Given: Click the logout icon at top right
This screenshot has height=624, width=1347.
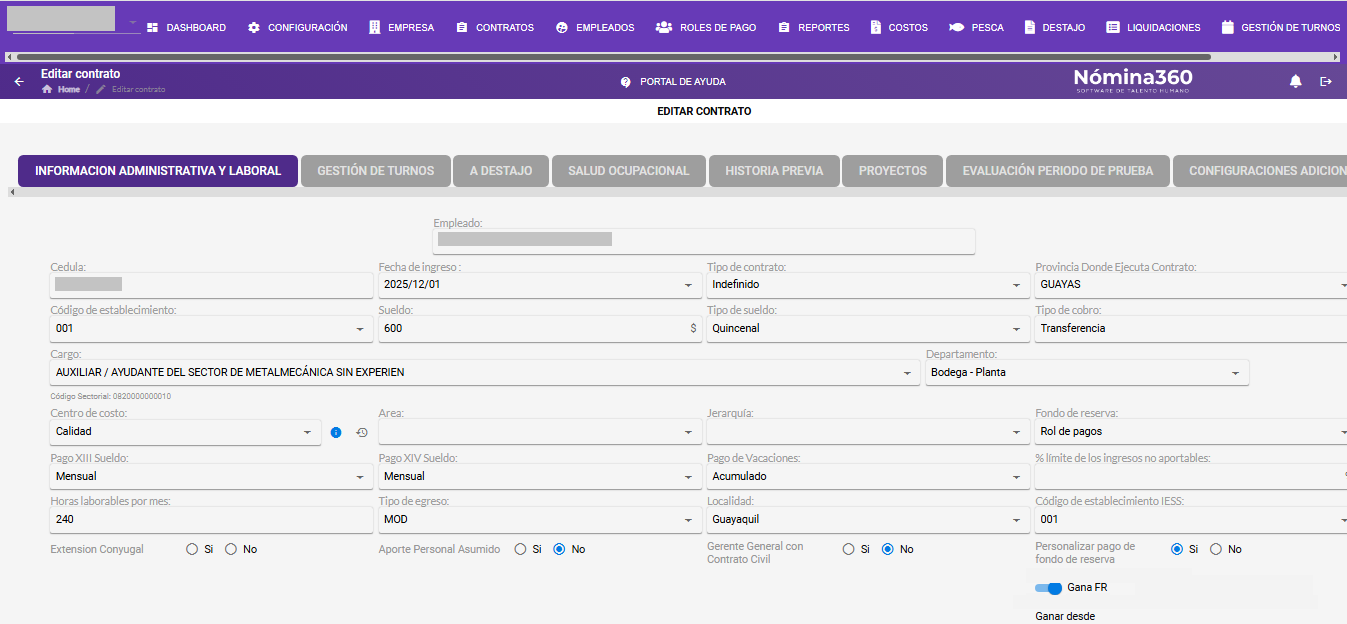Looking at the screenshot, I should coord(1326,81).
